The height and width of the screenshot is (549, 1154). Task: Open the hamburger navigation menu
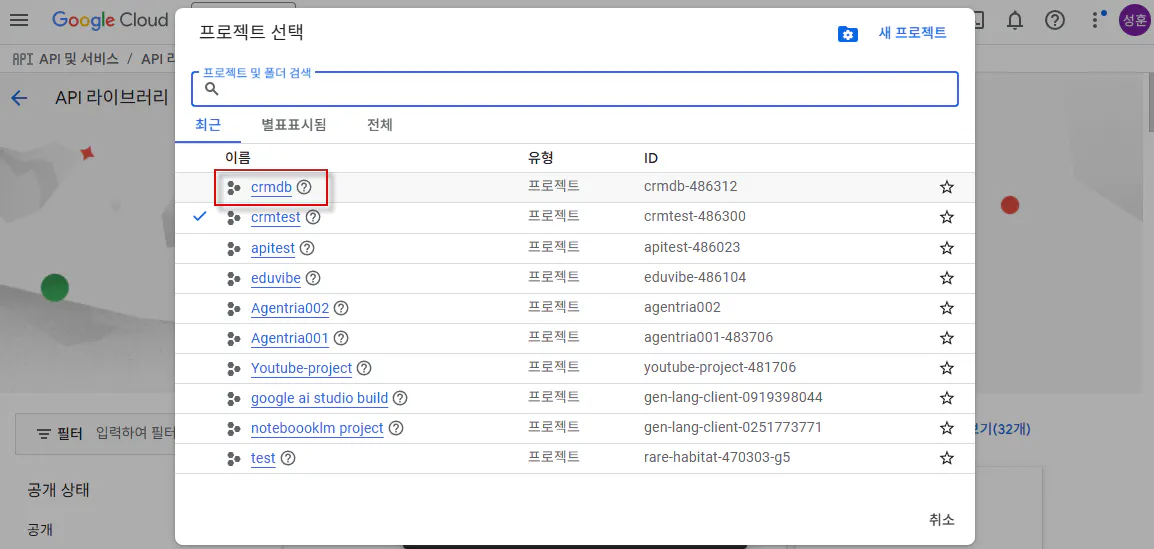(x=18, y=20)
